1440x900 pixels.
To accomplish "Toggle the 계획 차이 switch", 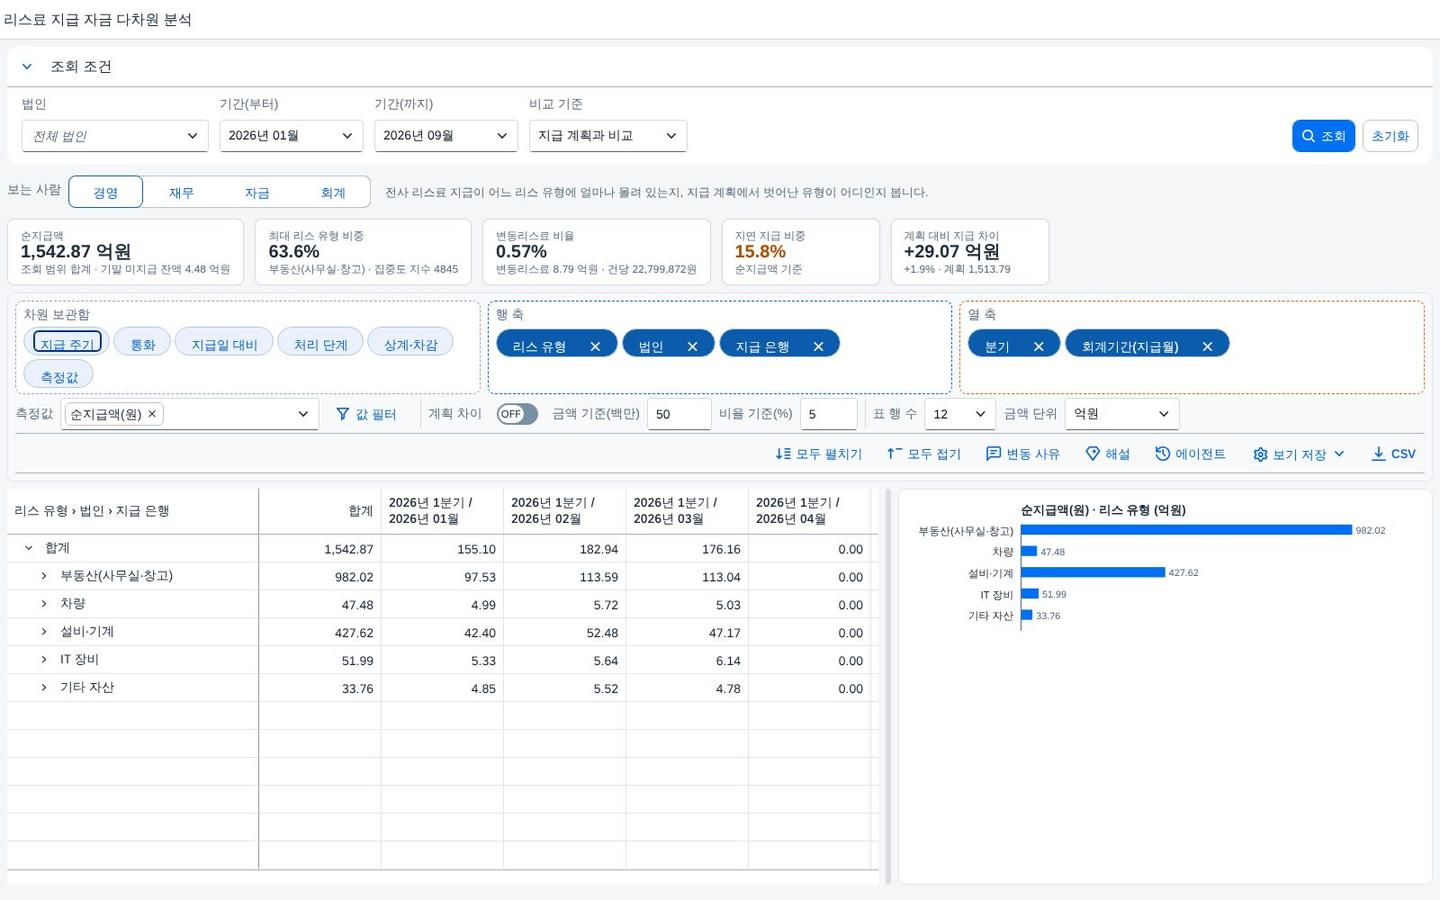I will pos(517,414).
